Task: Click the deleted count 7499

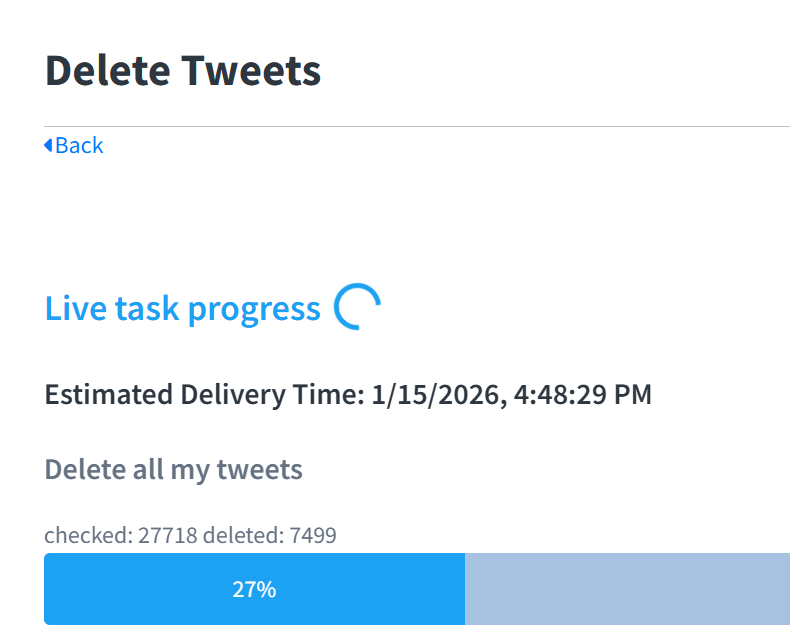Action: tap(313, 536)
